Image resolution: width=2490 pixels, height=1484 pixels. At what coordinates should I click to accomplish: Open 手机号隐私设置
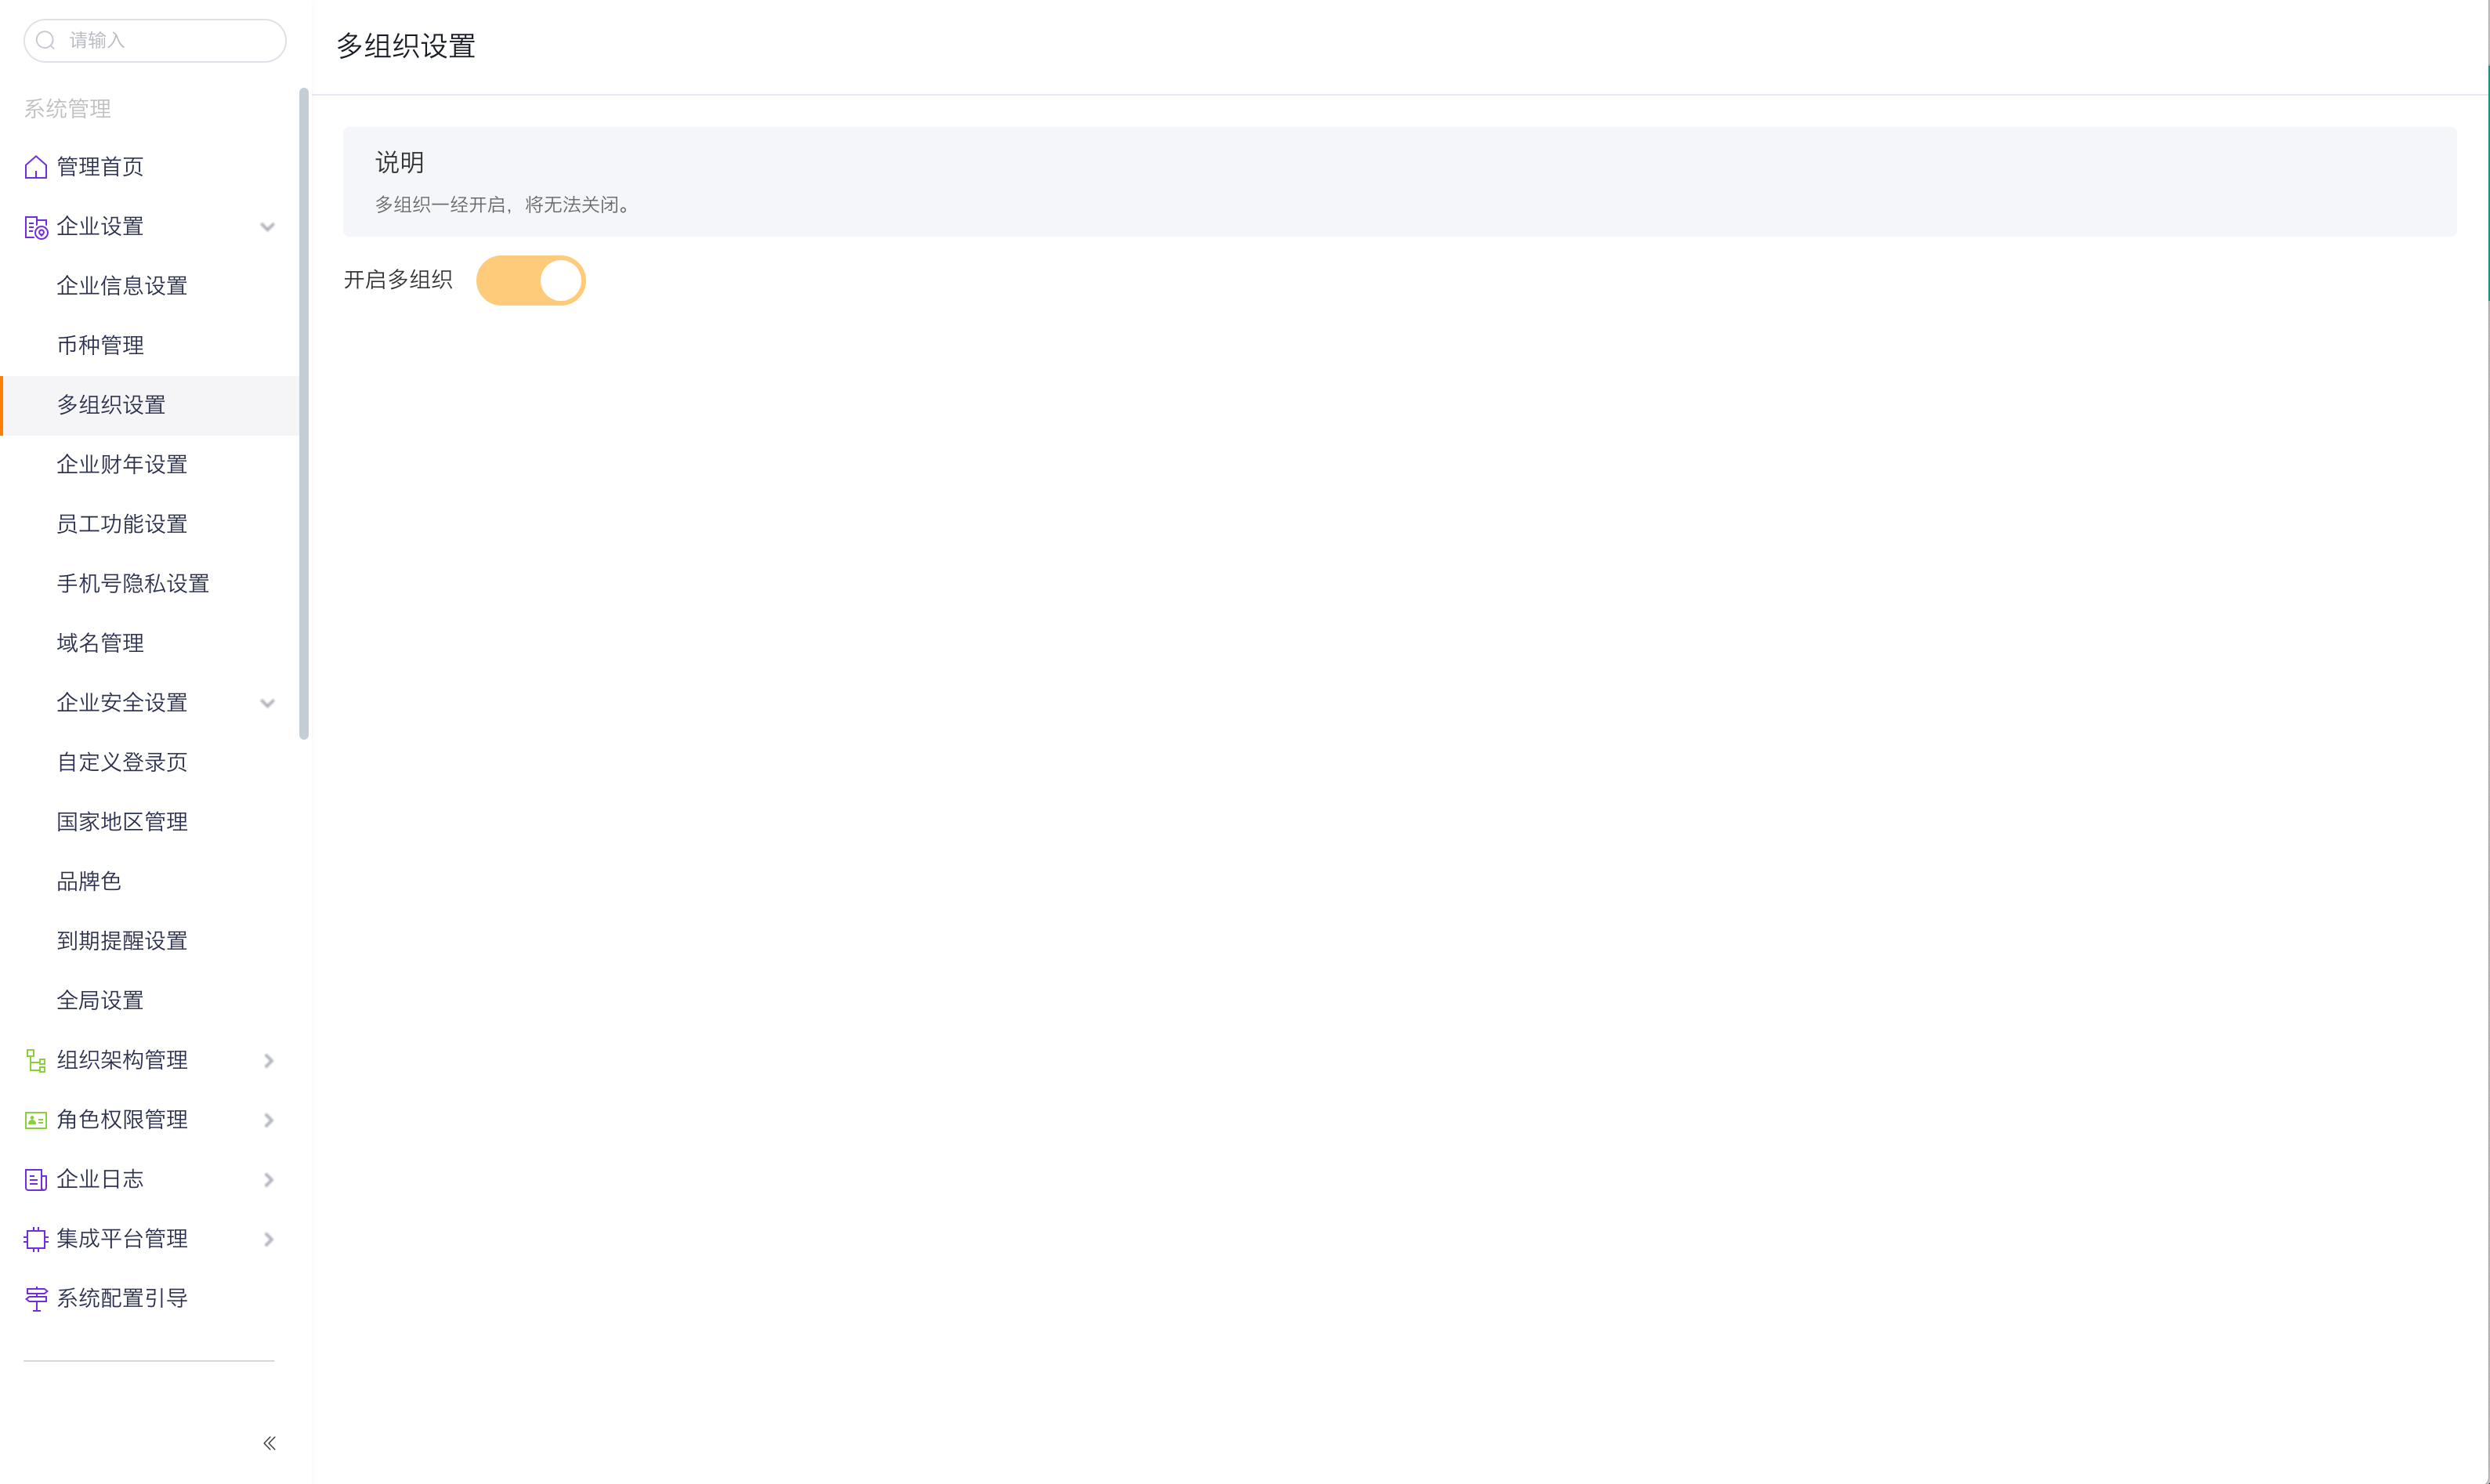click(x=149, y=583)
